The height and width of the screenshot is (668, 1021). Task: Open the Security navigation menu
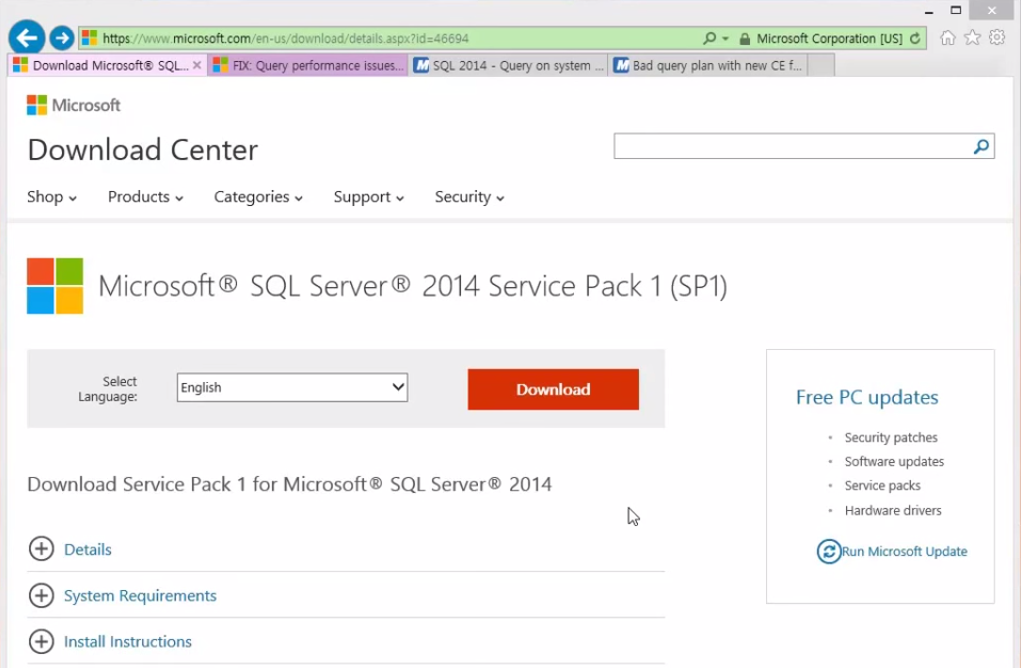(x=469, y=197)
